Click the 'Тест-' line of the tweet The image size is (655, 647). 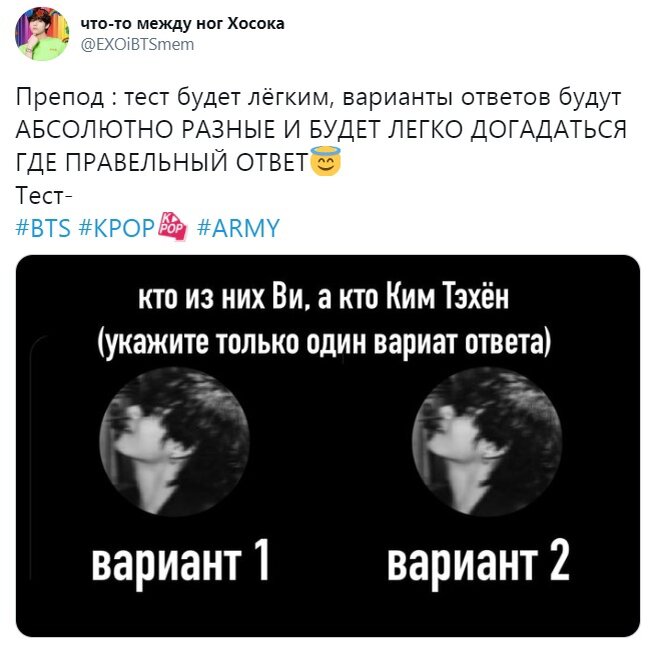[44, 195]
